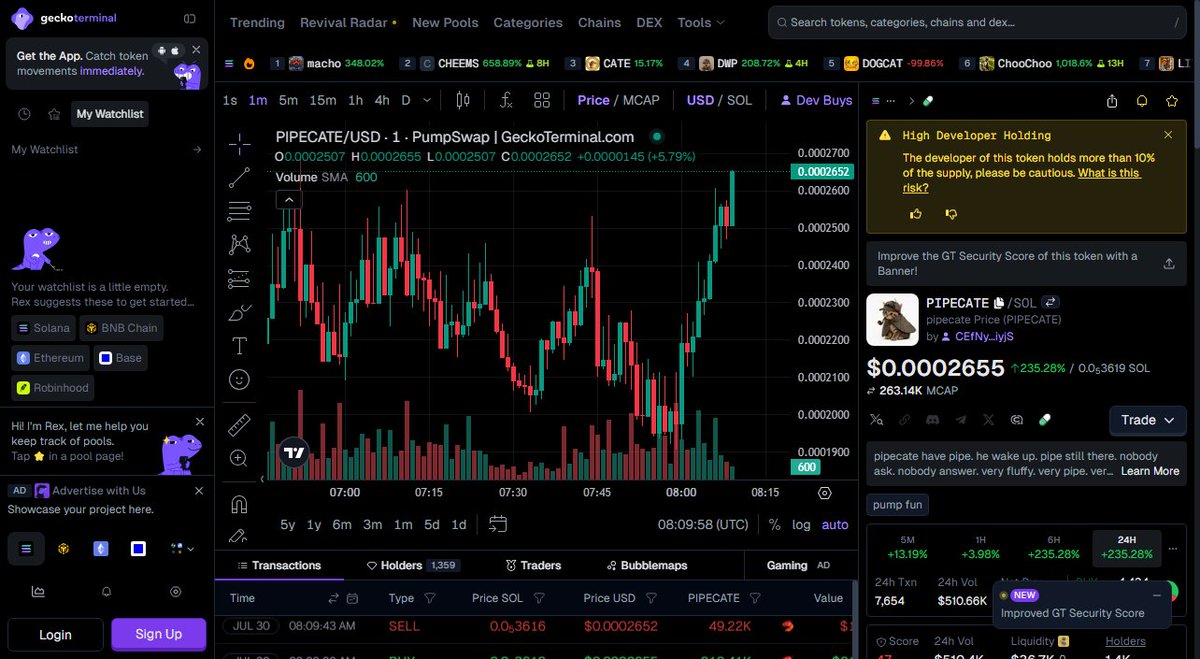The height and width of the screenshot is (659, 1200).
Task: Open the Ethereum chain shortcut icon
Action: pos(100,548)
